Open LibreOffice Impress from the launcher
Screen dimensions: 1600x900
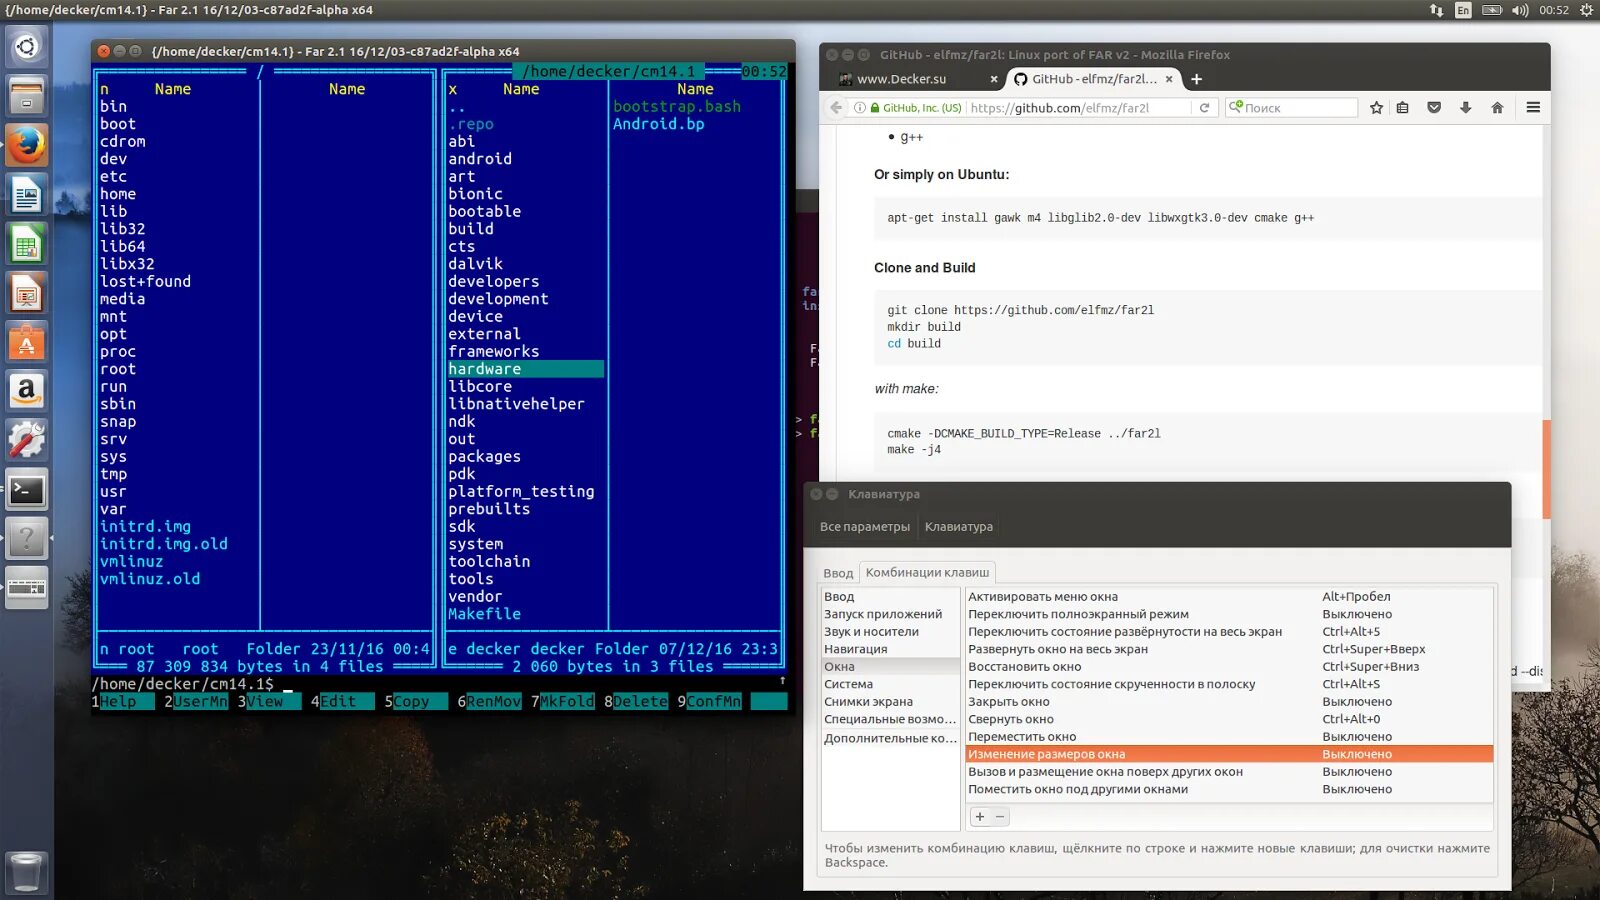coord(27,292)
